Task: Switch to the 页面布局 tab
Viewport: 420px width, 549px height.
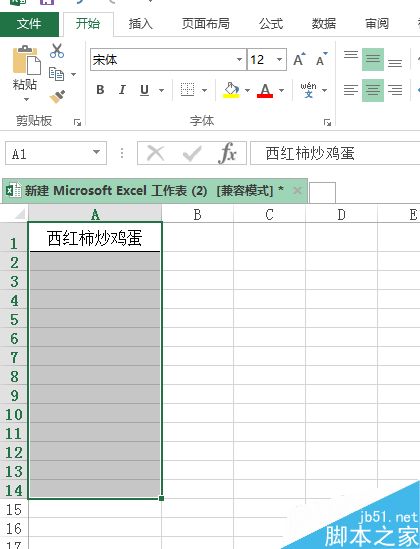Action: coord(205,24)
